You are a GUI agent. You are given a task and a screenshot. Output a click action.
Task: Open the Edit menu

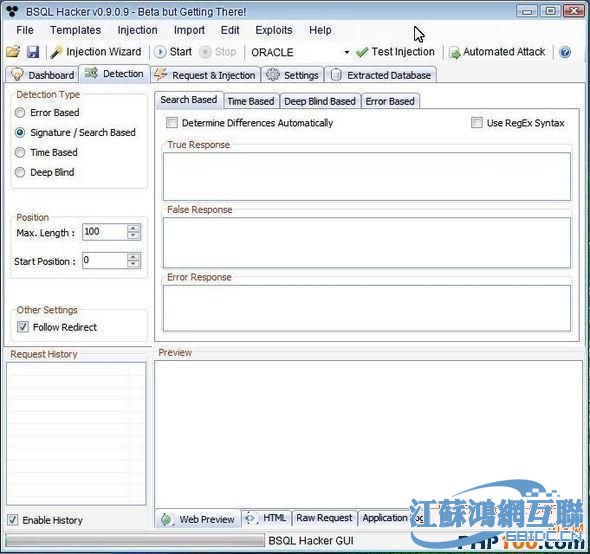(230, 30)
